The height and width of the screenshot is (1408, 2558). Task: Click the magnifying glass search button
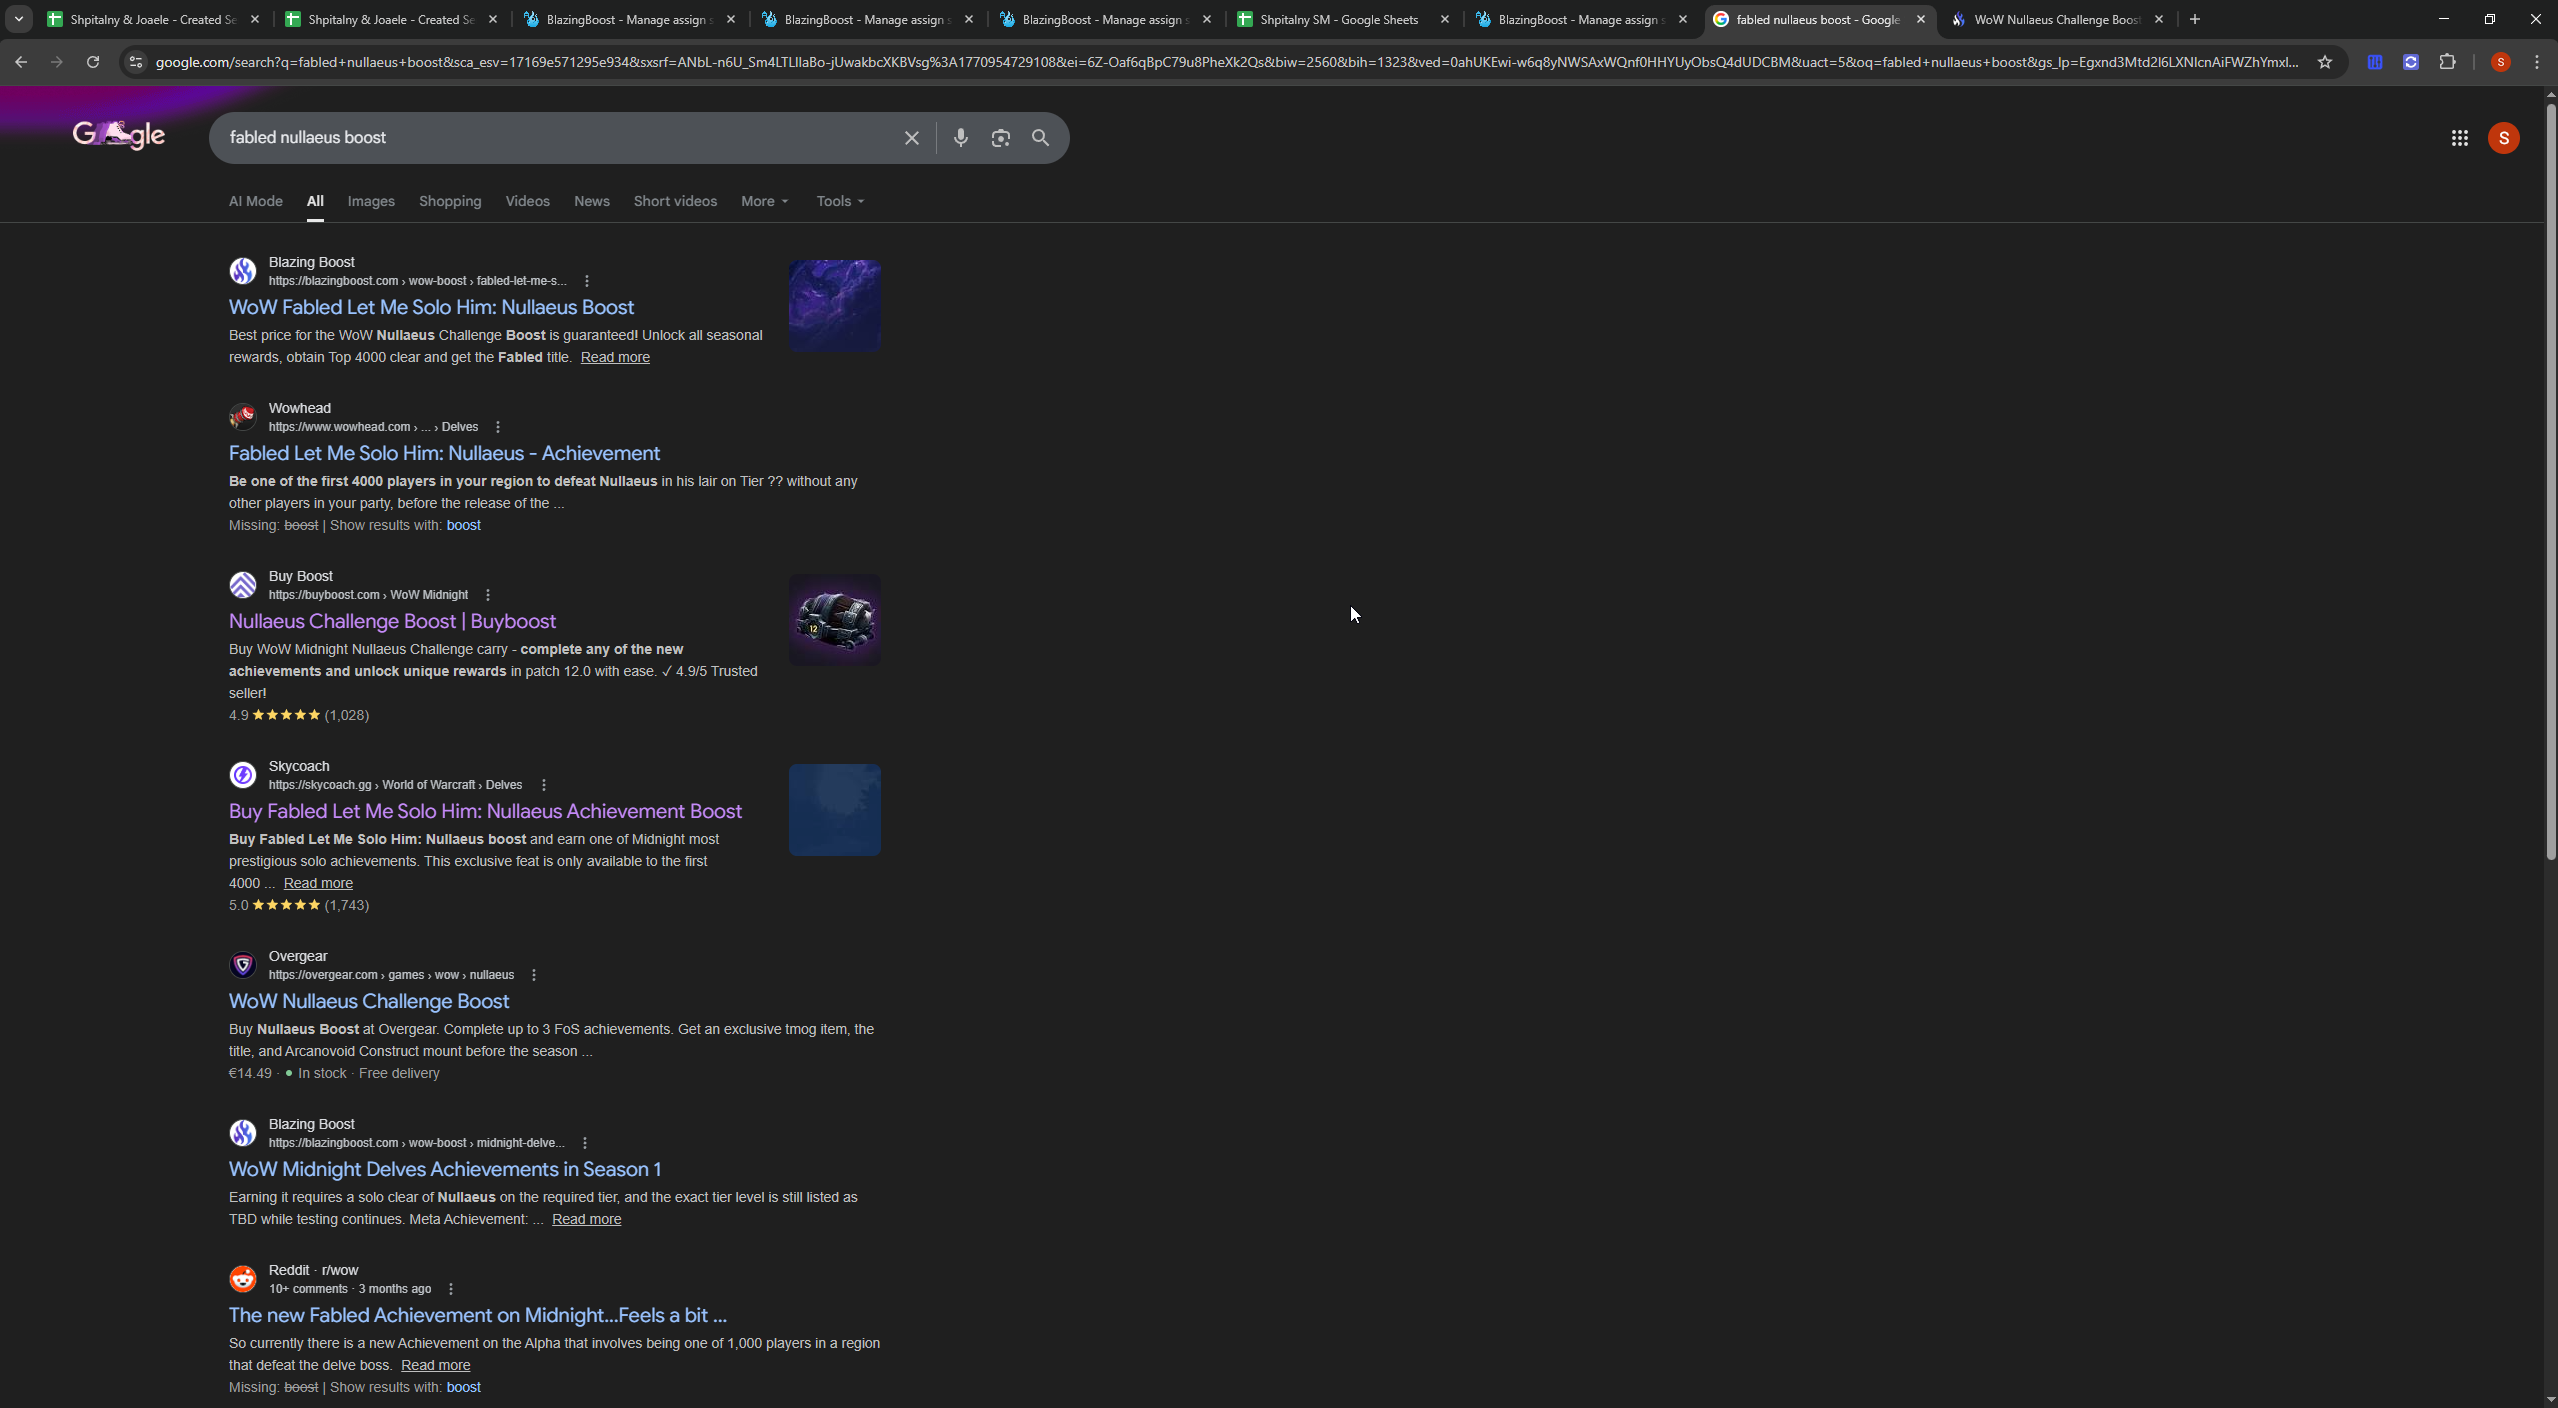click(1040, 138)
